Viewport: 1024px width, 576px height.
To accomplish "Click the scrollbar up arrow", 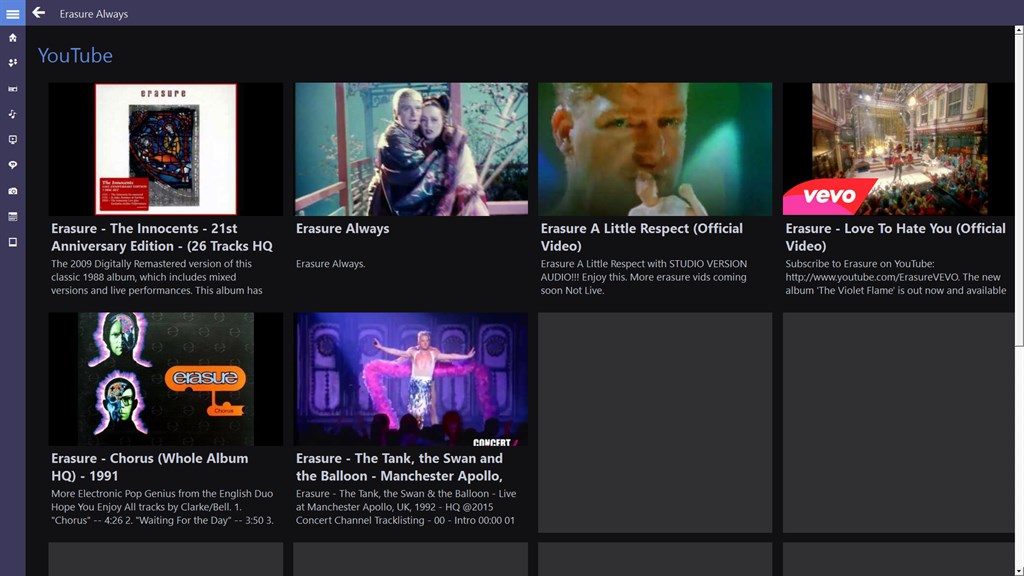I will pyautogui.click(x=1019, y=30).
